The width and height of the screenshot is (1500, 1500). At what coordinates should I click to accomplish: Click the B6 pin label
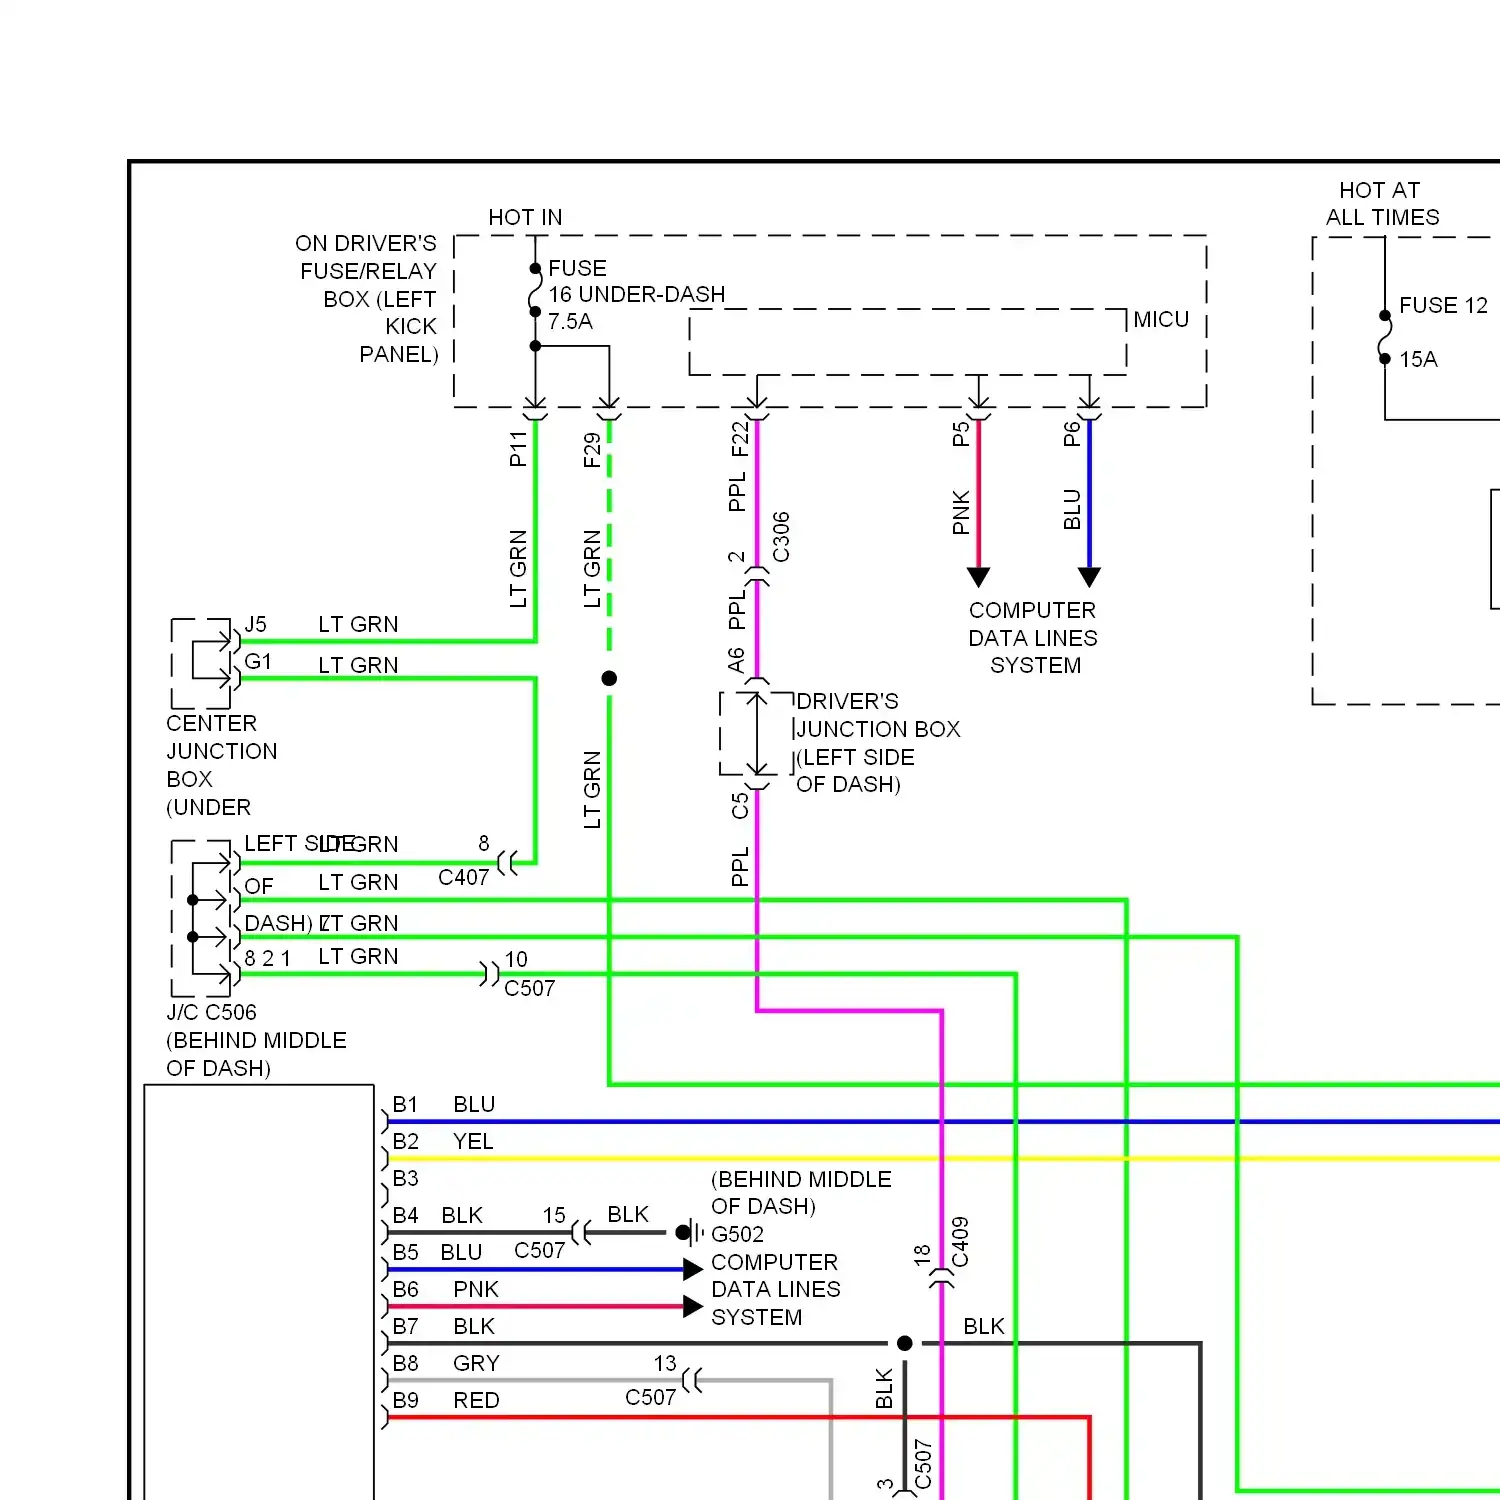[405, 1289]
